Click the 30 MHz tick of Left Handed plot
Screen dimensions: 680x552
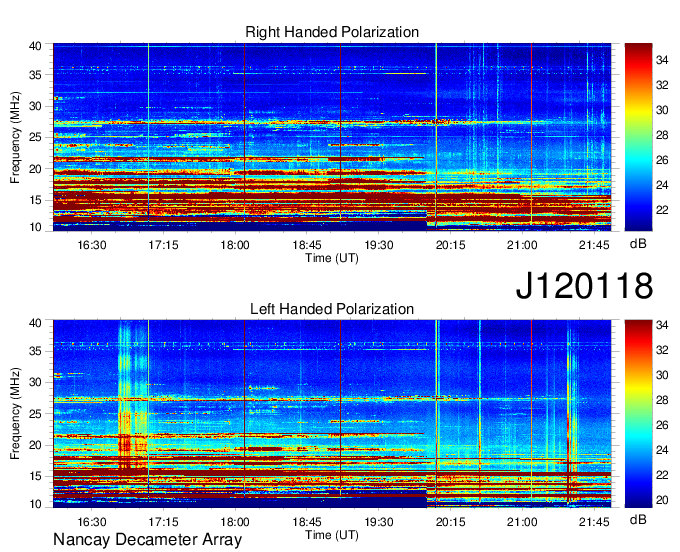[x=35, y=382]
